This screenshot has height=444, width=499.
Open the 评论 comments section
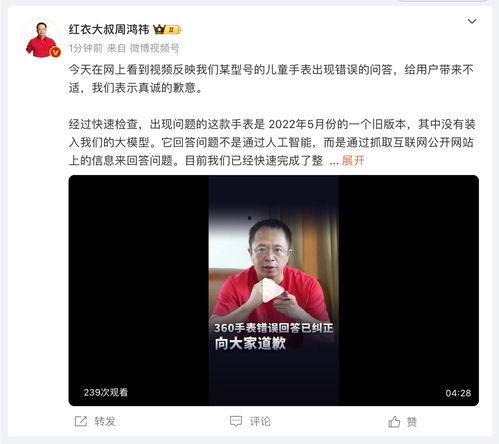pos(260,421)
